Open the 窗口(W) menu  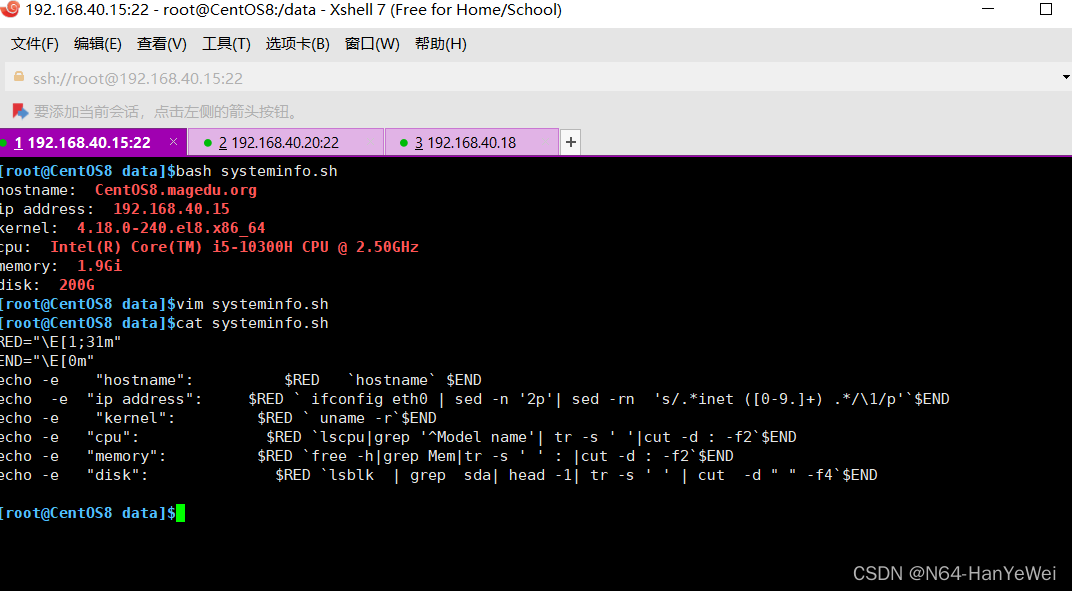point(372,43)
